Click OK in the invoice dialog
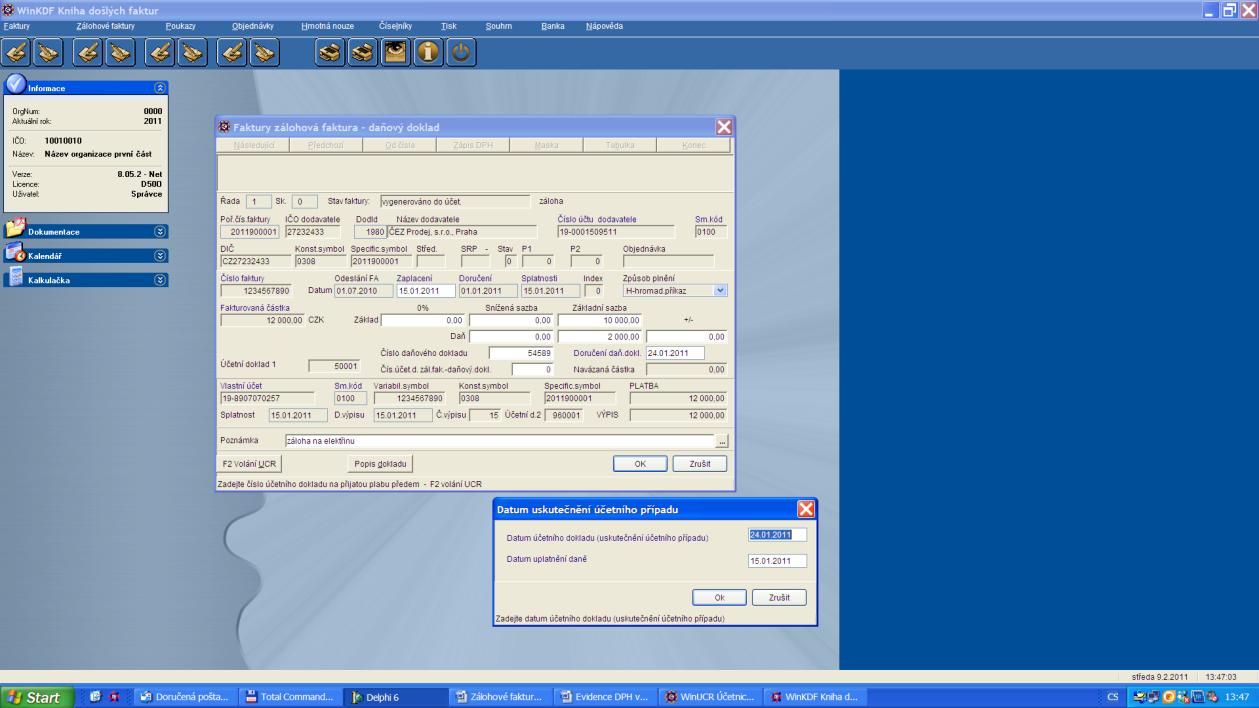The height and width of the screenshot is (708, 1259). 640,463
